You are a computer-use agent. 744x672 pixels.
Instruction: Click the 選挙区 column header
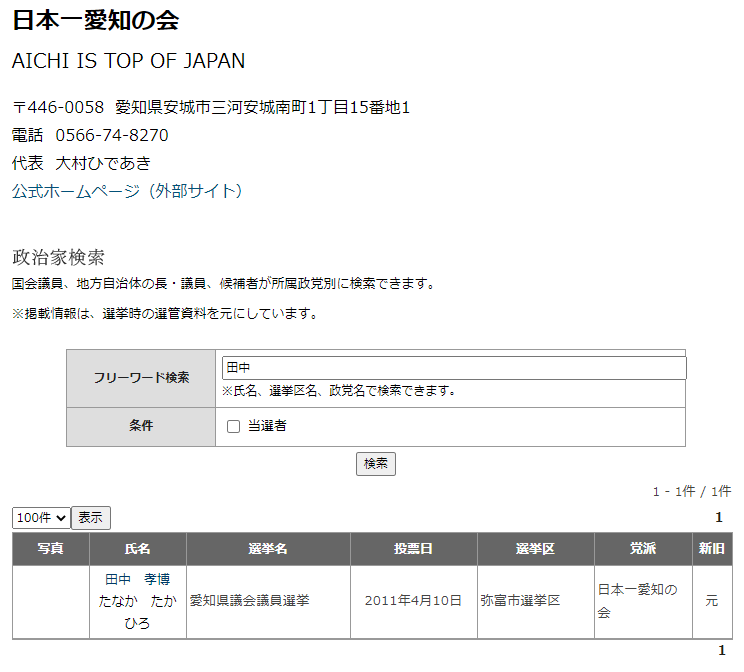(x=535, y=549)
